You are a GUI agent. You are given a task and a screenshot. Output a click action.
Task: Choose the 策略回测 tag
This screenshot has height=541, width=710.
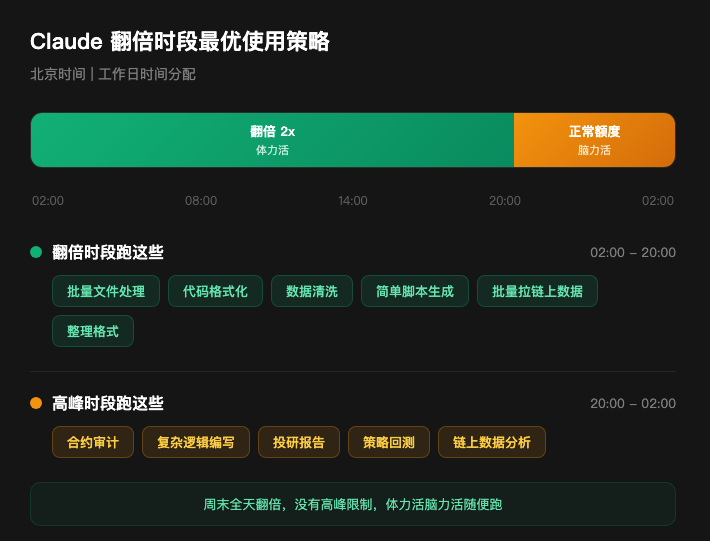tap(389, 442)
